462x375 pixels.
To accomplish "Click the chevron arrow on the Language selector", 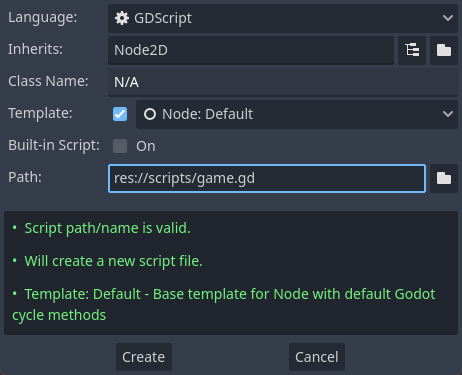I will [x=448, y=18].
